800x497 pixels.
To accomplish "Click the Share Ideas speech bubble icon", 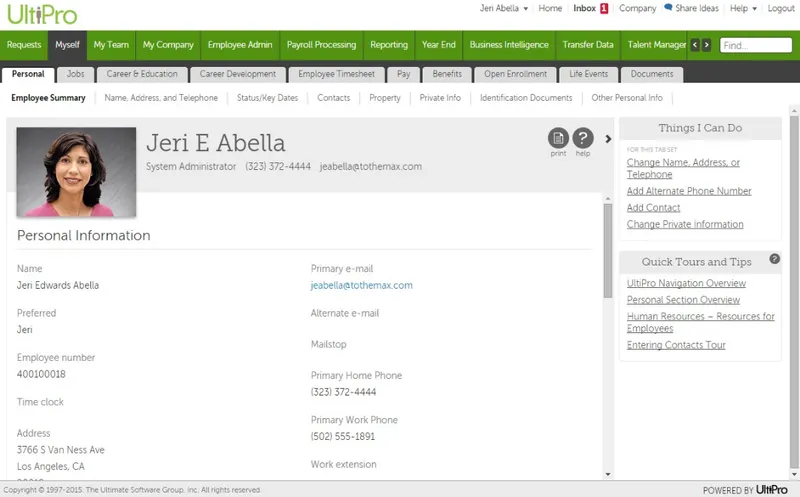I will pyautogui.click(x=668, y=8).
